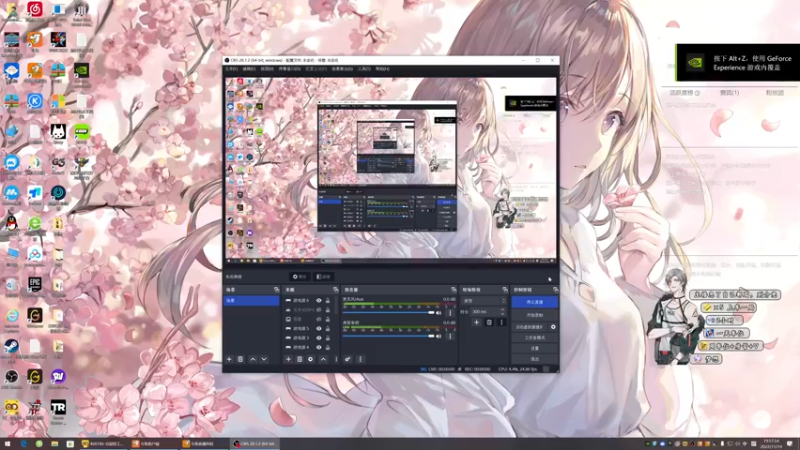Add a scene transition with plus icon
The height and width of the screenshot is (450, 800).
point(477,322)
